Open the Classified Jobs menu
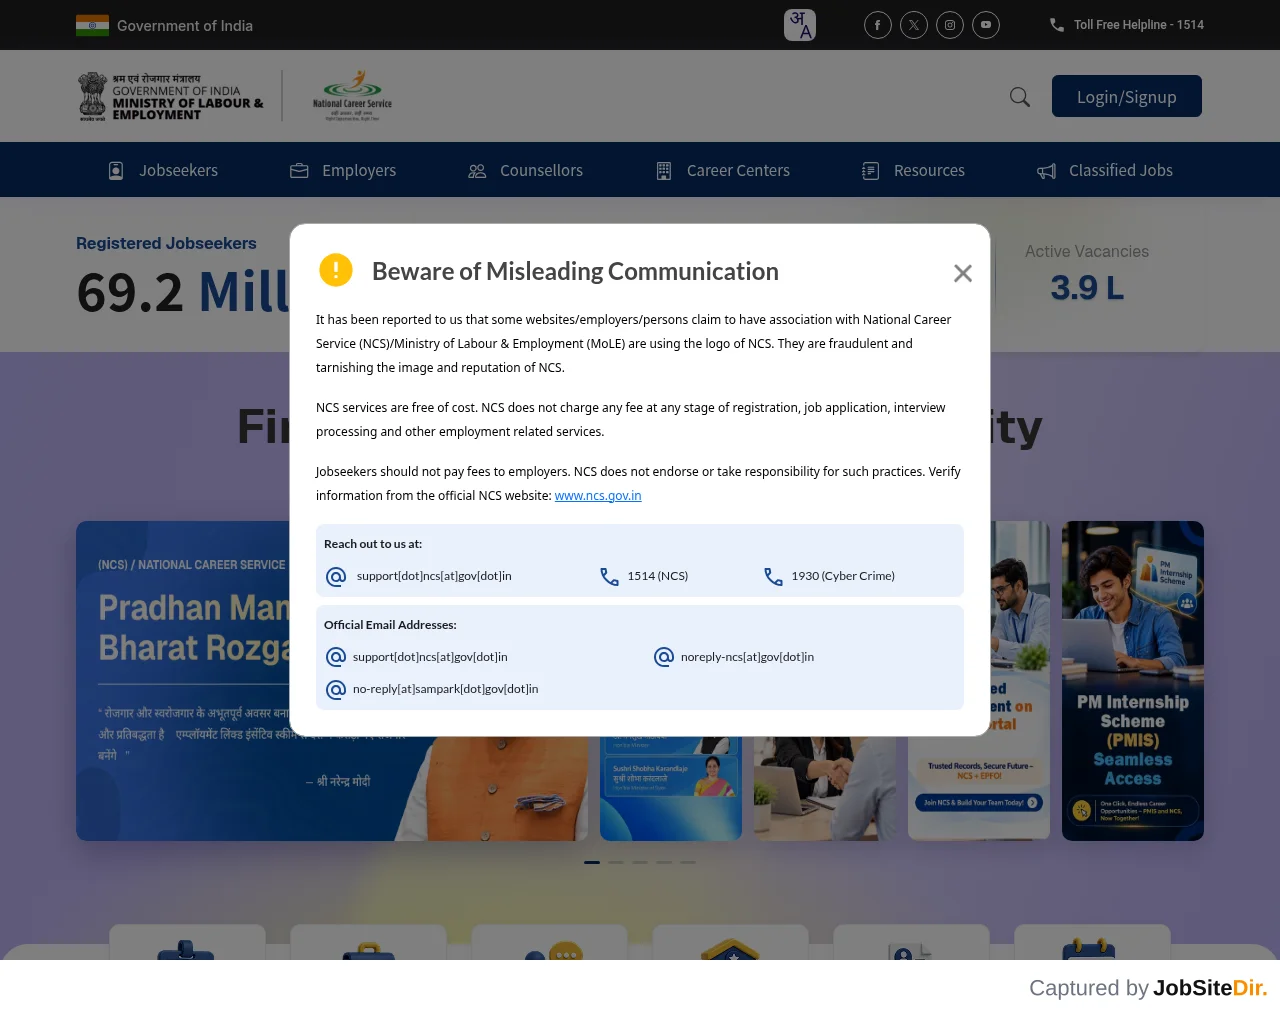The image size is (1280, 1018). (x=1104, y=171)
